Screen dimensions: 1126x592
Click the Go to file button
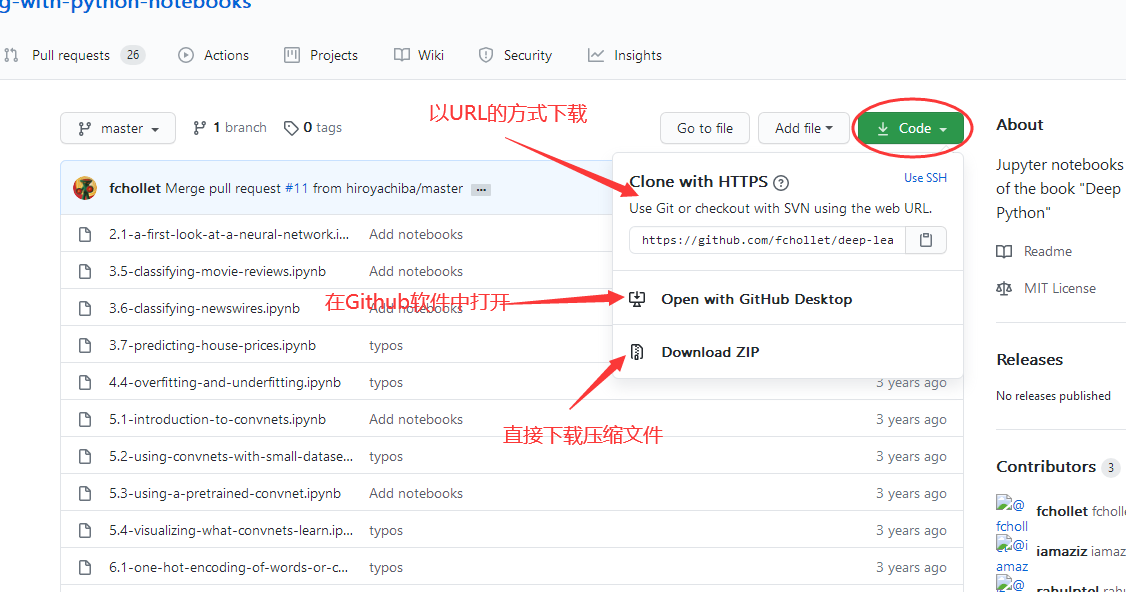click(704, 128)
